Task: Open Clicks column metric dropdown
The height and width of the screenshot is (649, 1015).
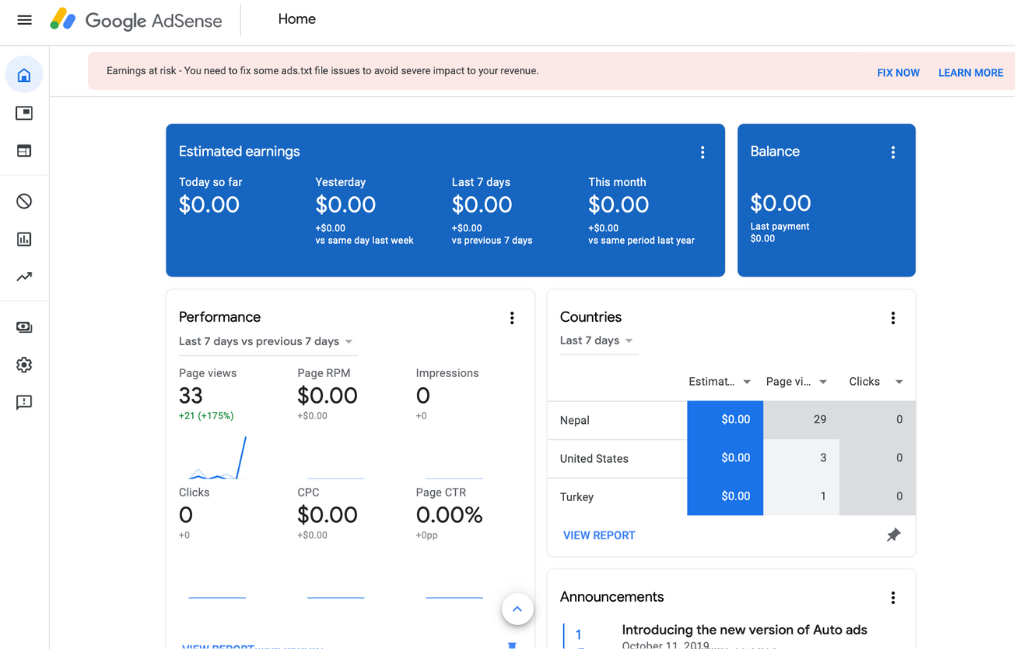Action: [898, 382]
